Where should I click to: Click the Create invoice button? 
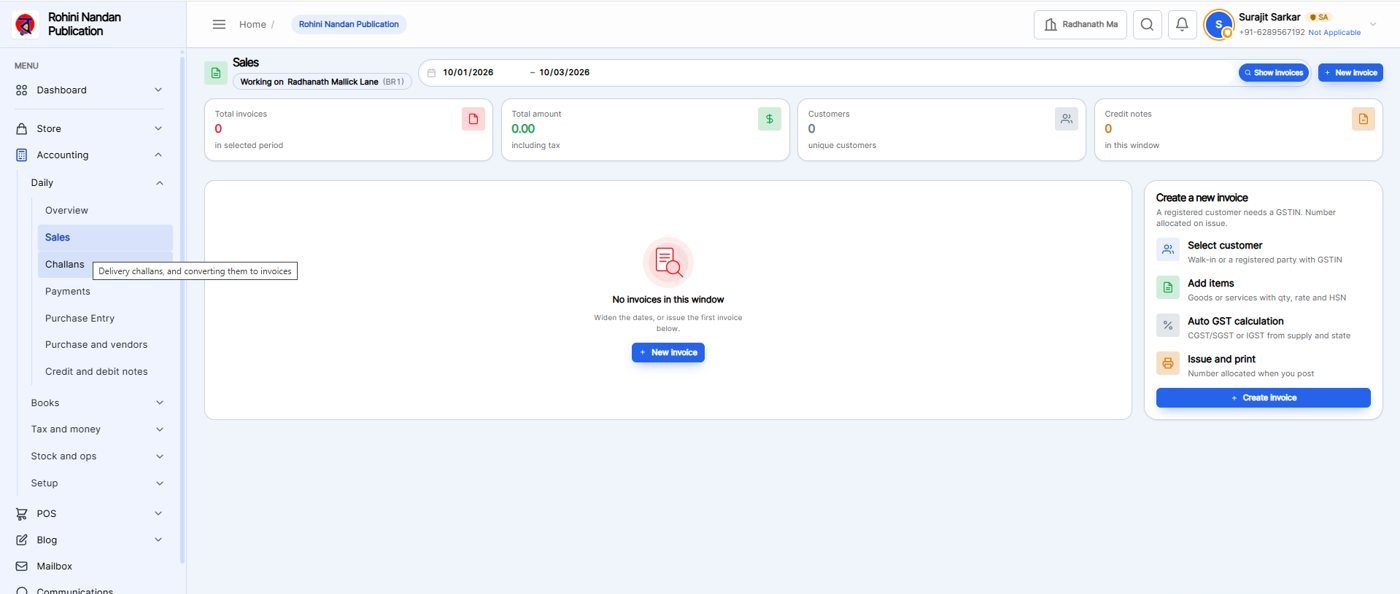pos(1263,398)
